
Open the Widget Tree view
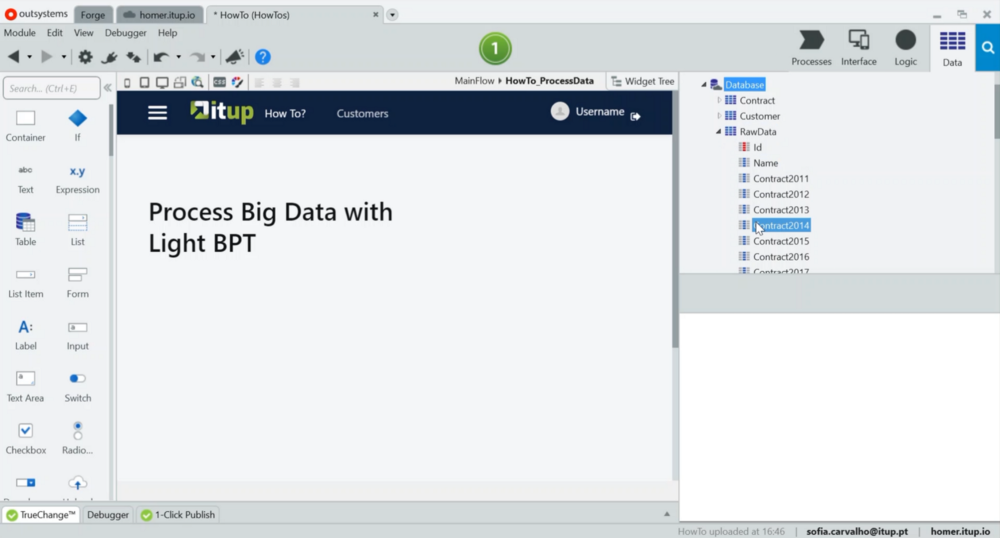[642, 81]
